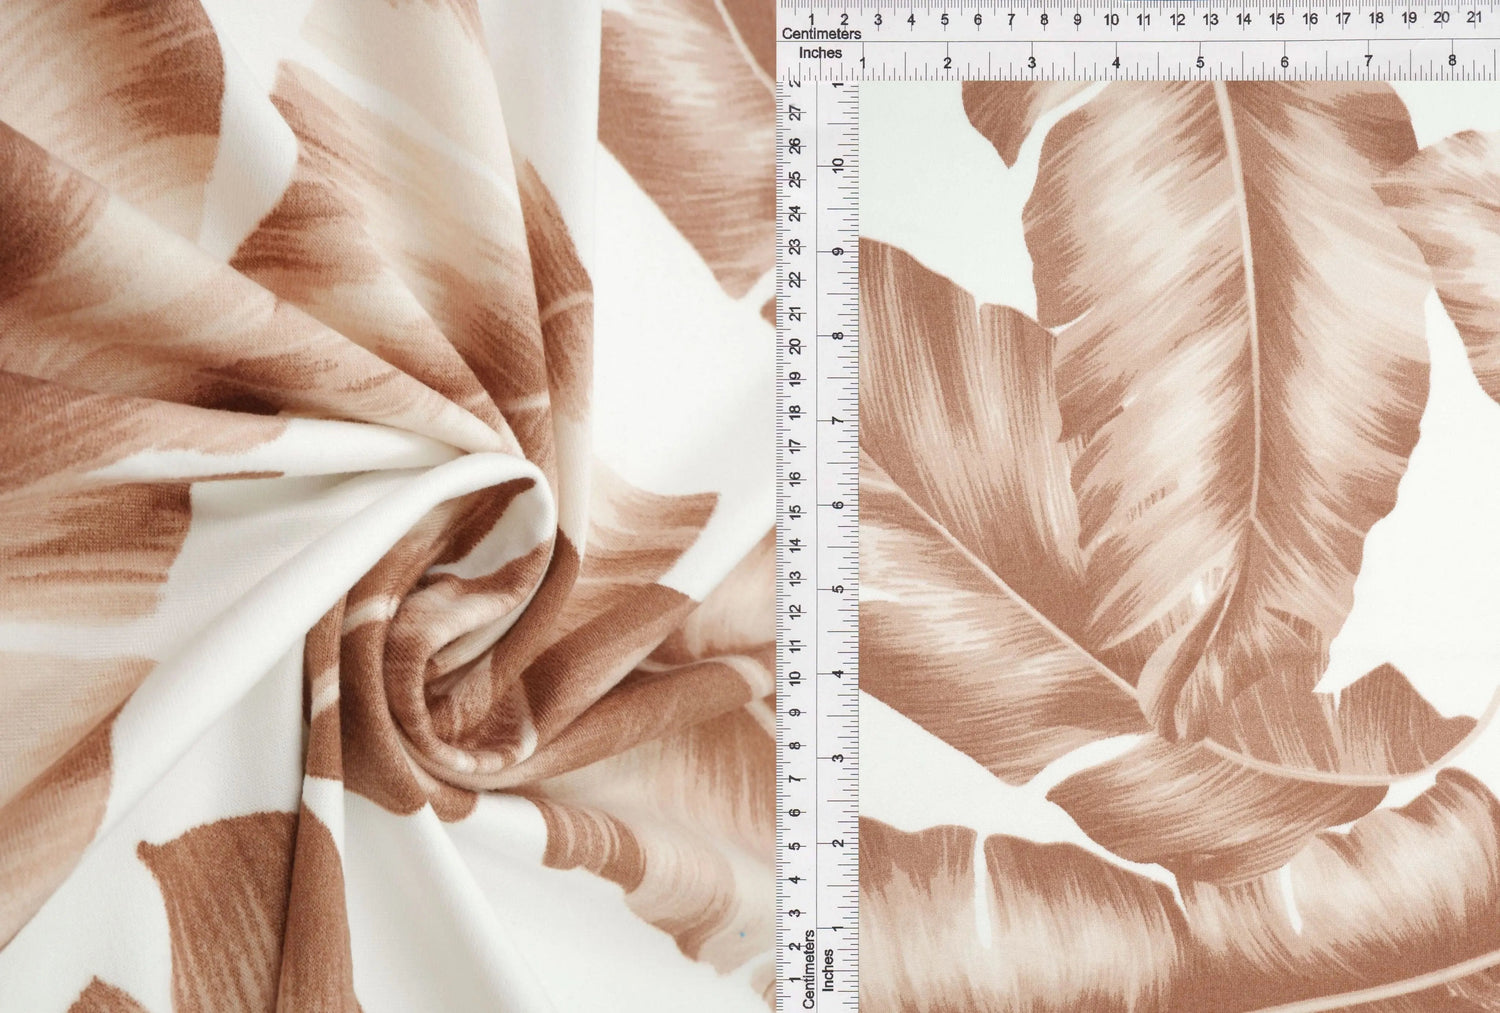Viewport: 1500px width, 1013px height.
Task: Click the "Inches" label on the top ruler
Action: point(820,53)
